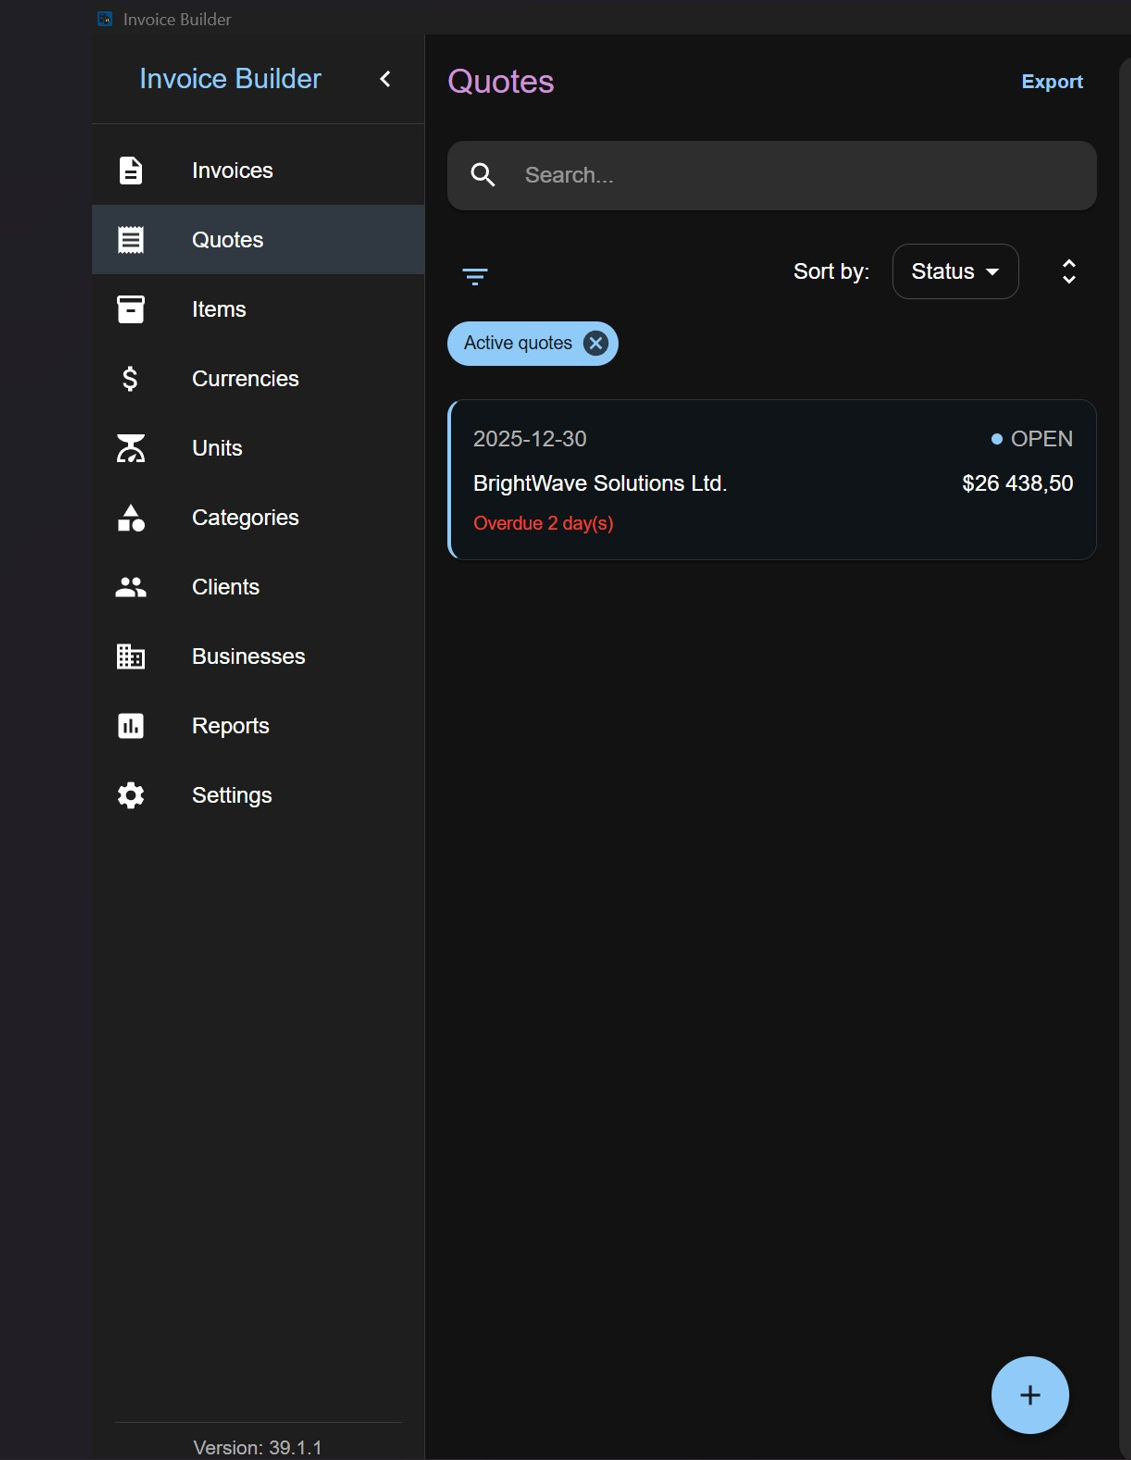The height and width of the screenshot is (1460, 1131).
Task: Open the Reports chart icon
Action: 131,726
